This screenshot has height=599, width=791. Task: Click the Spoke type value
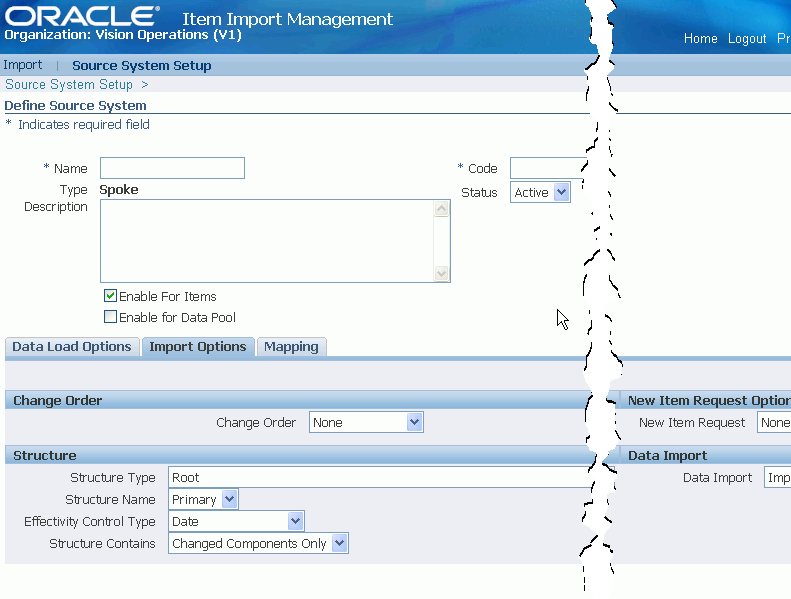click(x=119, y=190)
